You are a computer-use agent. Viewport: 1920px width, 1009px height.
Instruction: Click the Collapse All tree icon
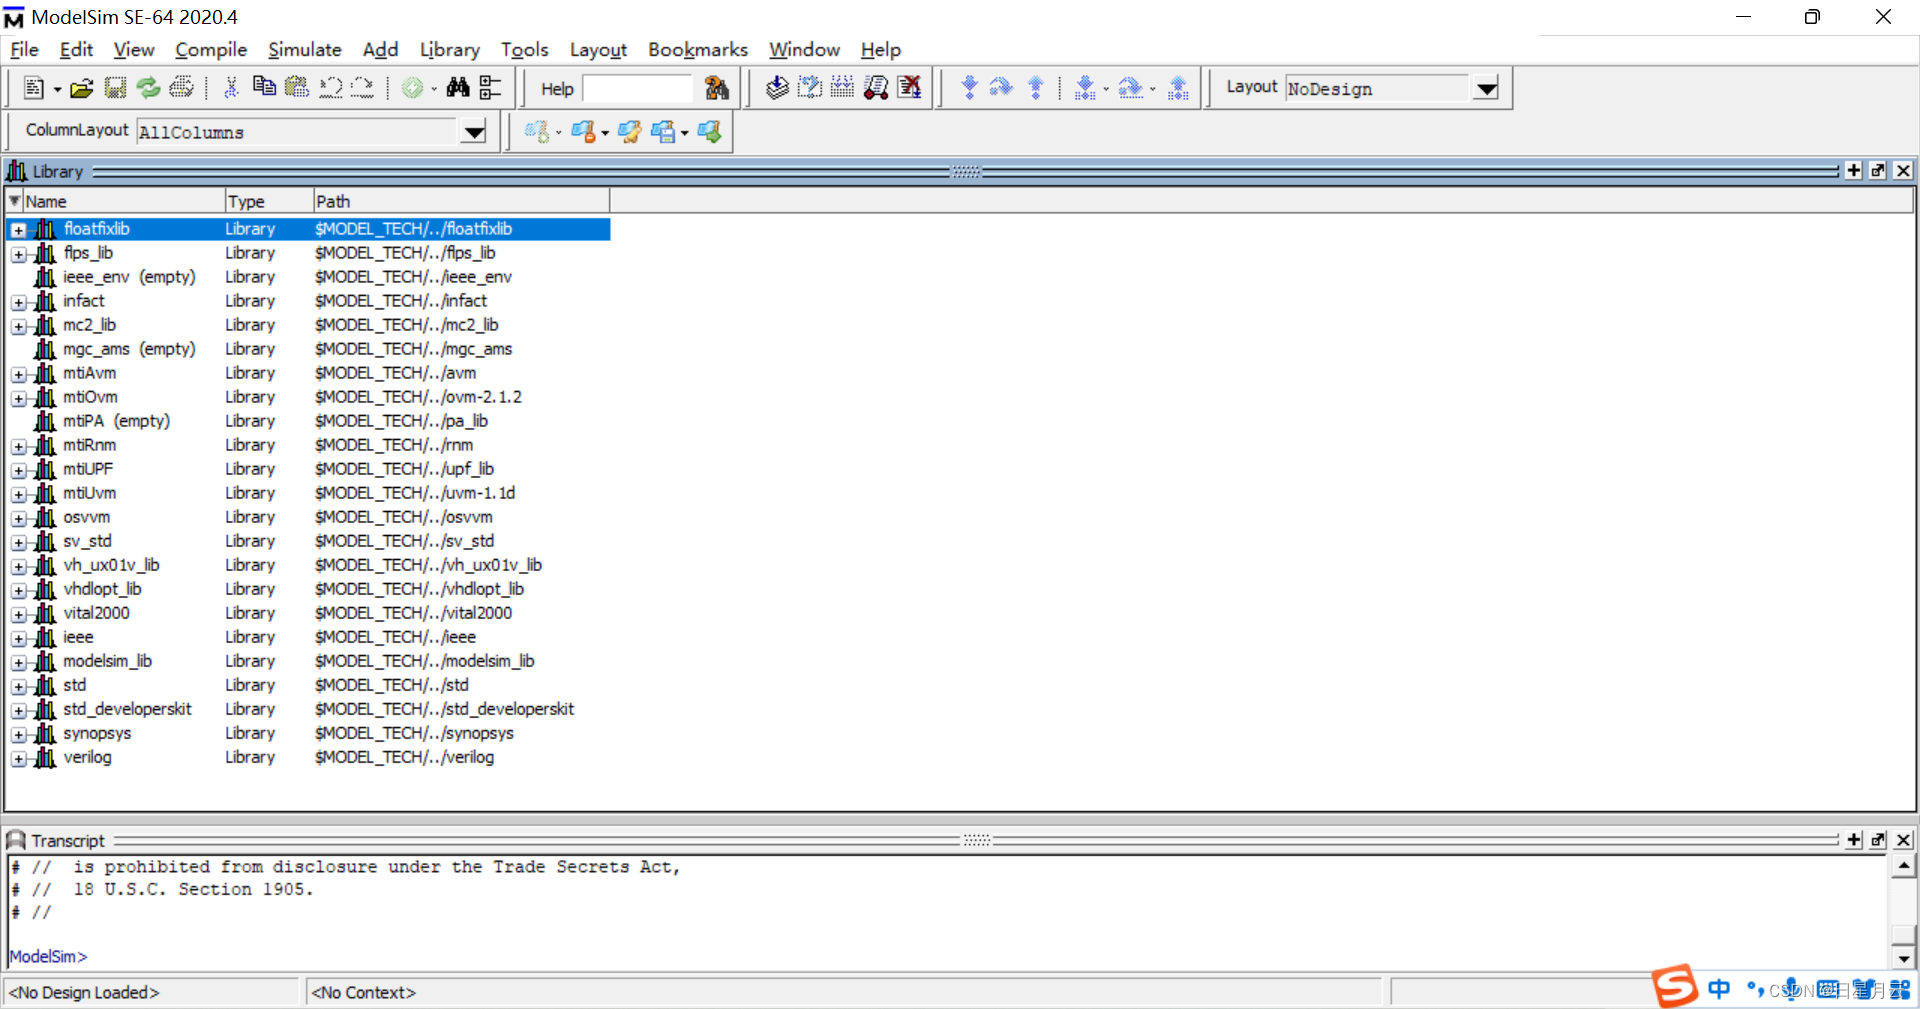coord(490,88)
